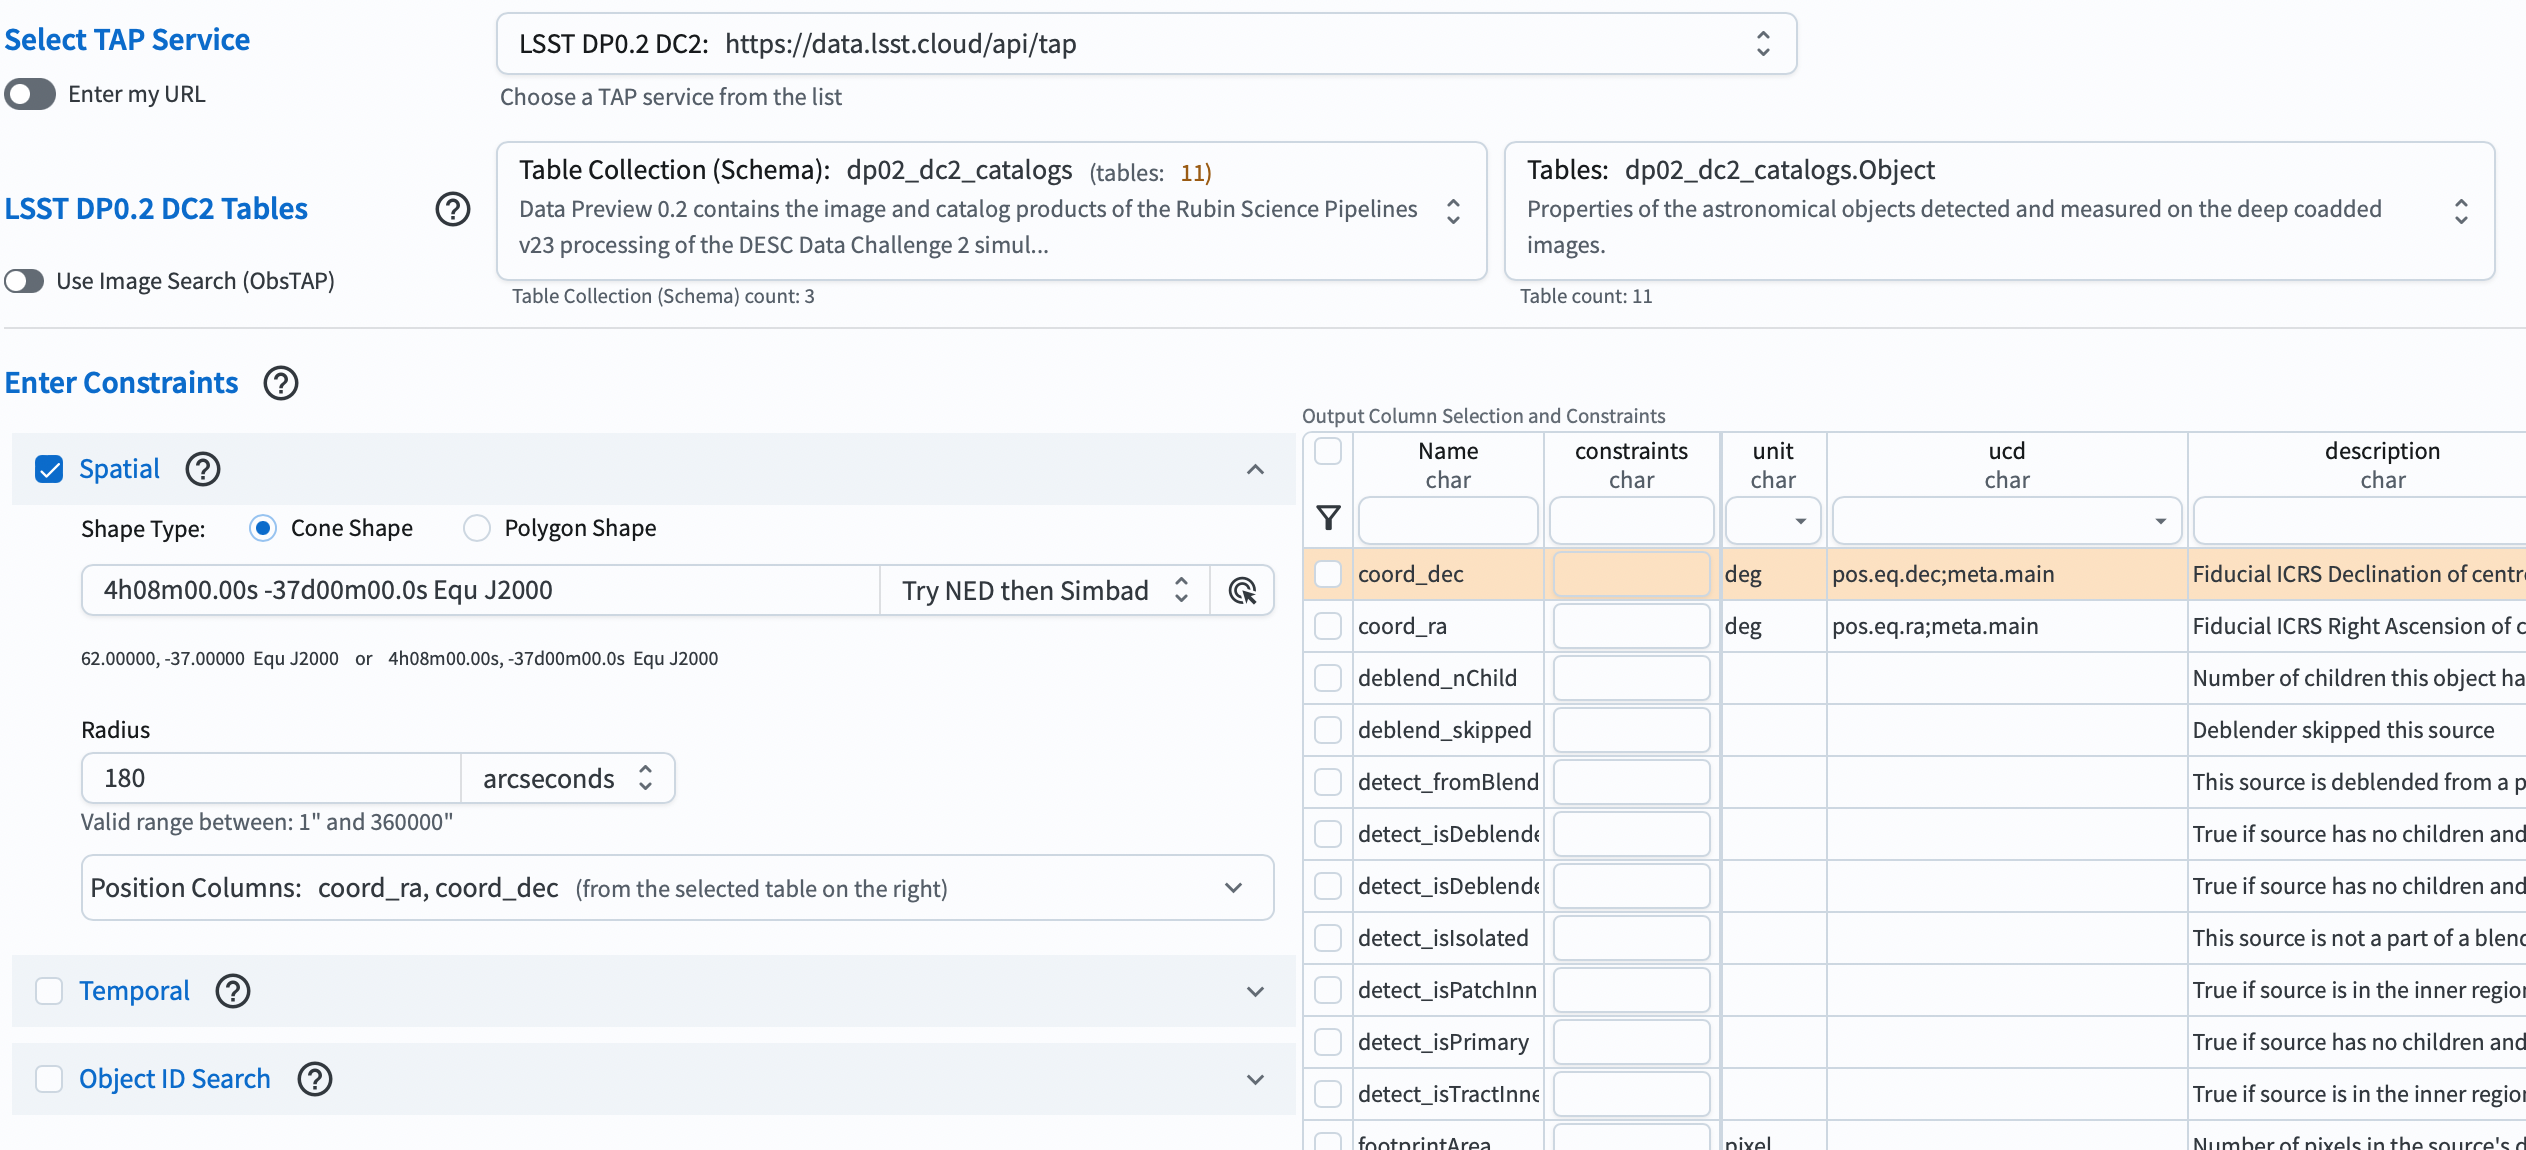Open the Tables dp02_dc2_catalogs.Object selector

(x=1998, y=210)
